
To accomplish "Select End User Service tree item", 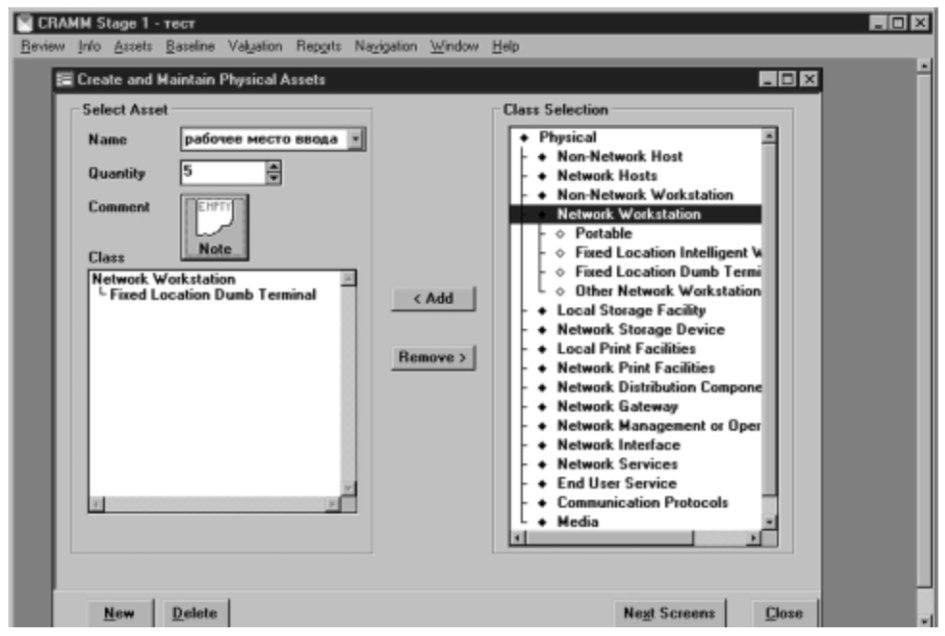I will (617, 484).
